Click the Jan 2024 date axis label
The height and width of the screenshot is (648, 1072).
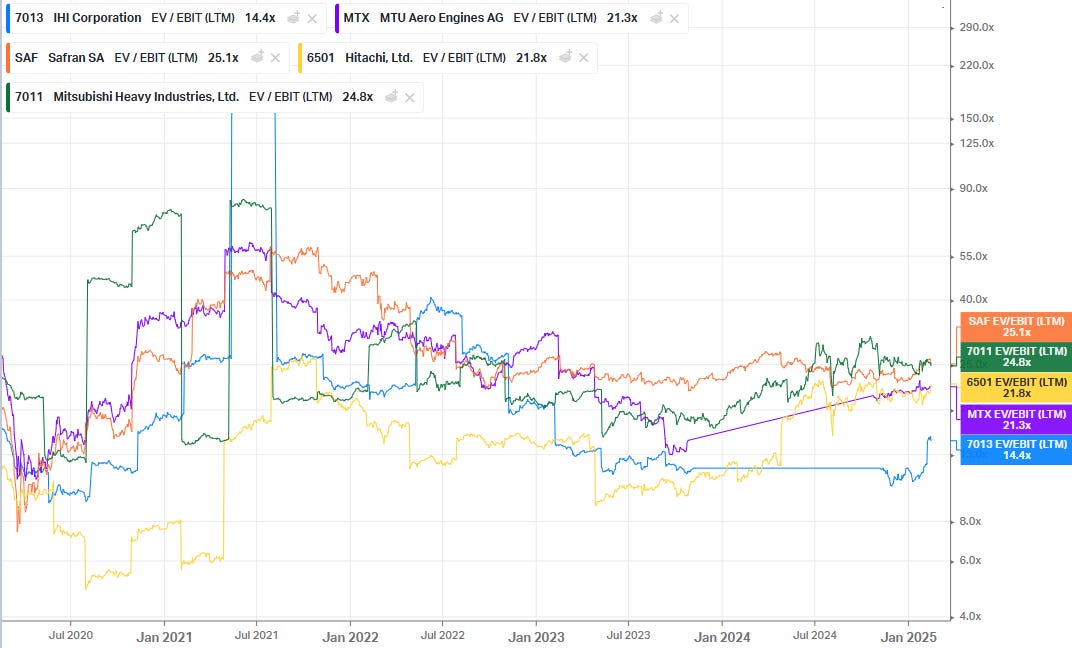[x=722, y=637]
